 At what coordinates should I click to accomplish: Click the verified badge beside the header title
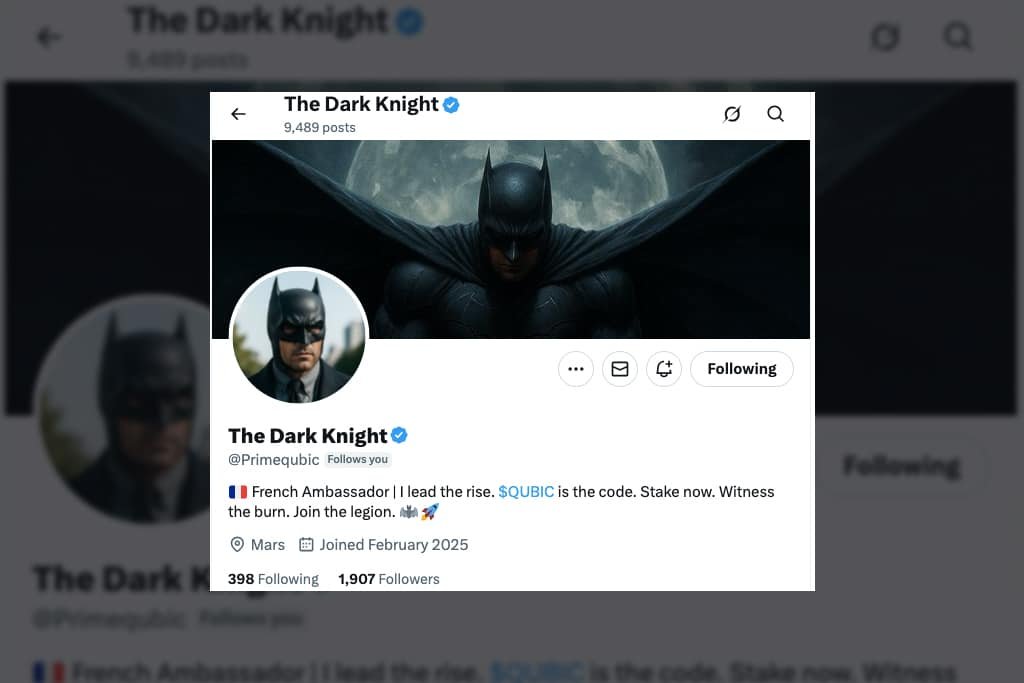[451, 104]
